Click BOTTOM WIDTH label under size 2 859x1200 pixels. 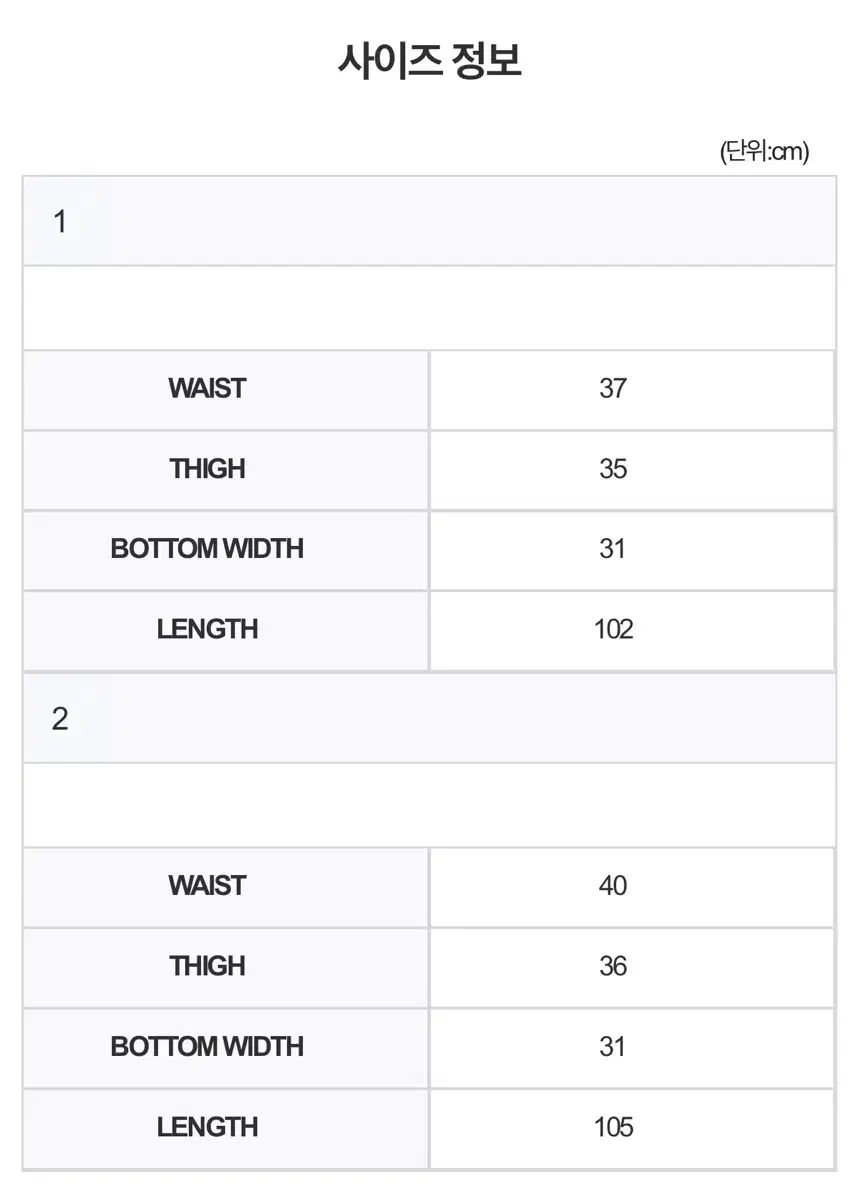207,1047
